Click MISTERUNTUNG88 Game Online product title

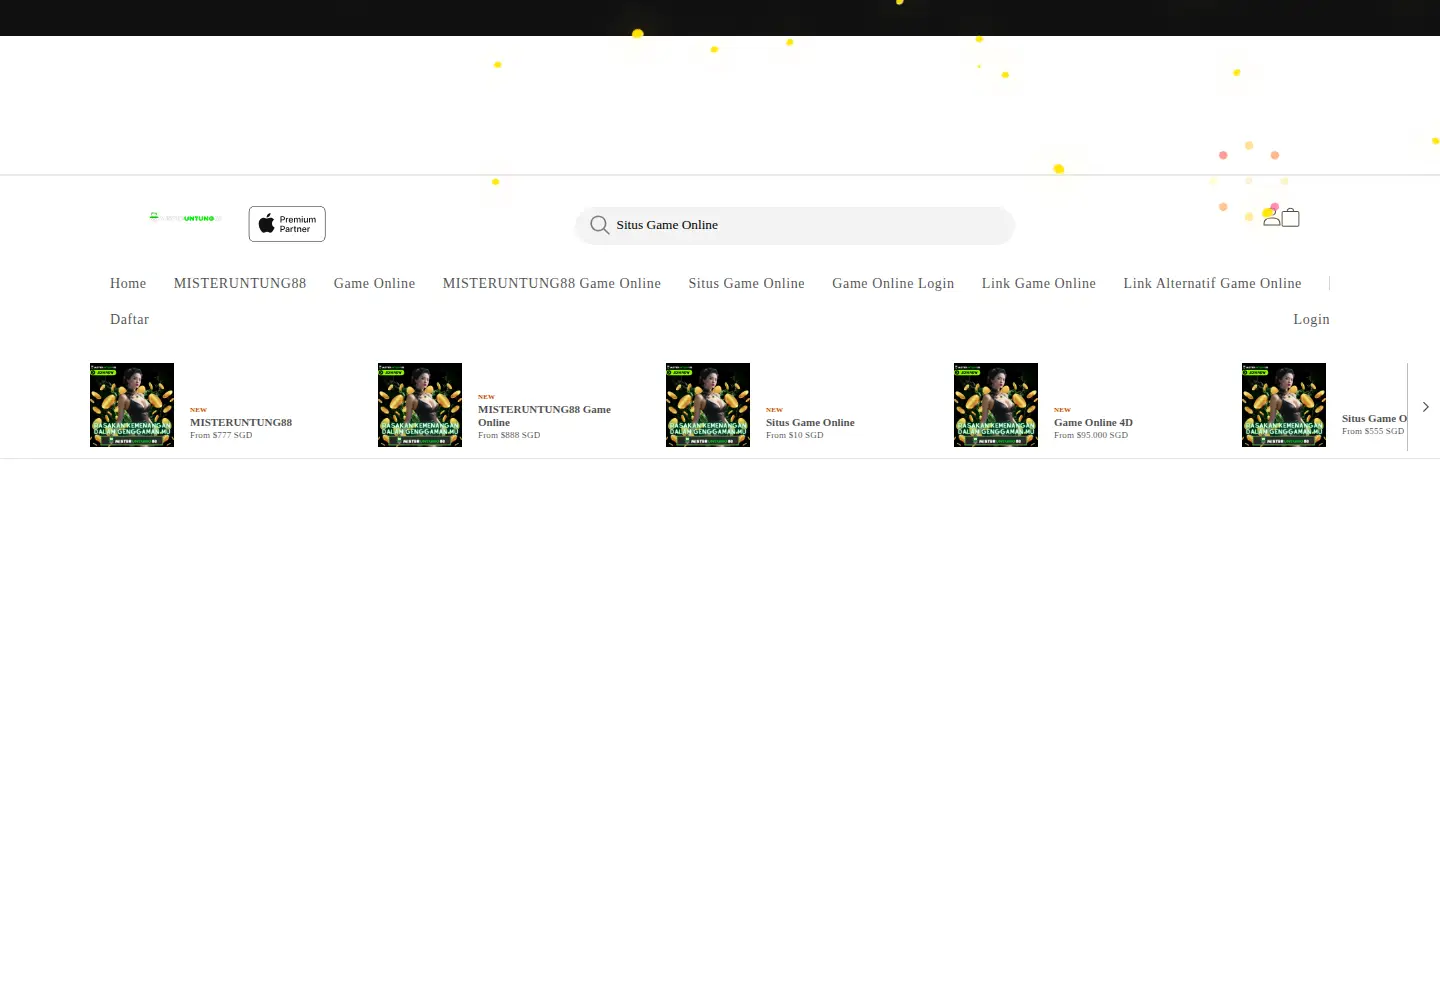[x=544, y=416]
